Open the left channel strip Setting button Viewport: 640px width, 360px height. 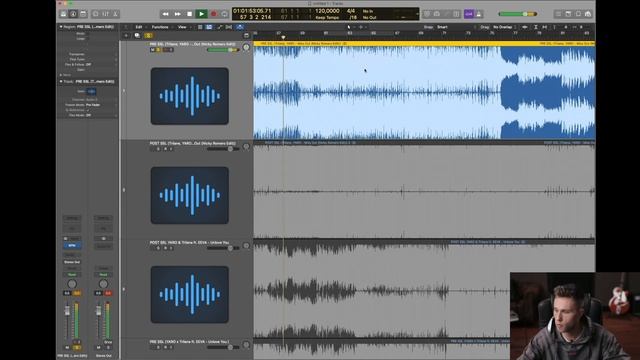[72, 218]
